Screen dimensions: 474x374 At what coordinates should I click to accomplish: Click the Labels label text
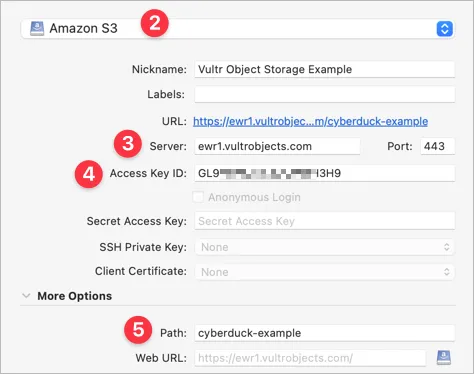pos(166,95)
